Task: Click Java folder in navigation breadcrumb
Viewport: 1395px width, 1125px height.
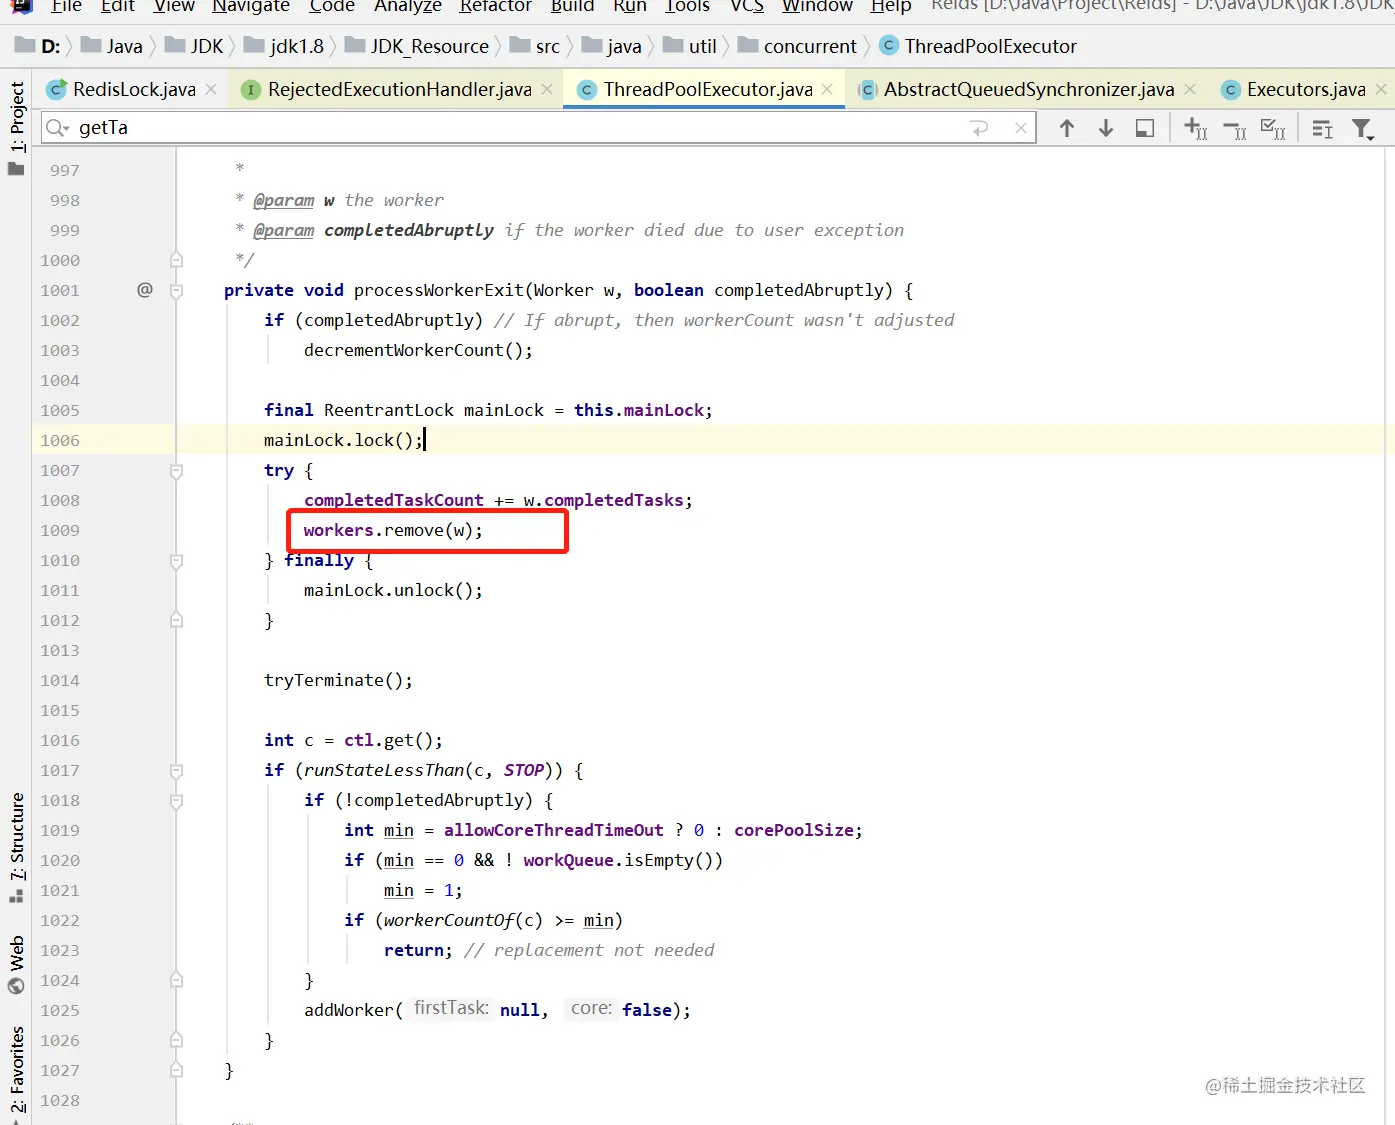Action: point(112,46)
